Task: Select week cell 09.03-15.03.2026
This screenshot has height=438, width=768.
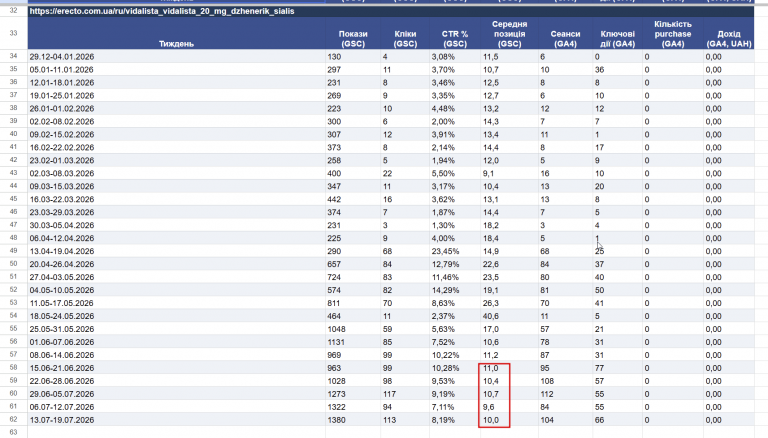Action: coord(176,186)
